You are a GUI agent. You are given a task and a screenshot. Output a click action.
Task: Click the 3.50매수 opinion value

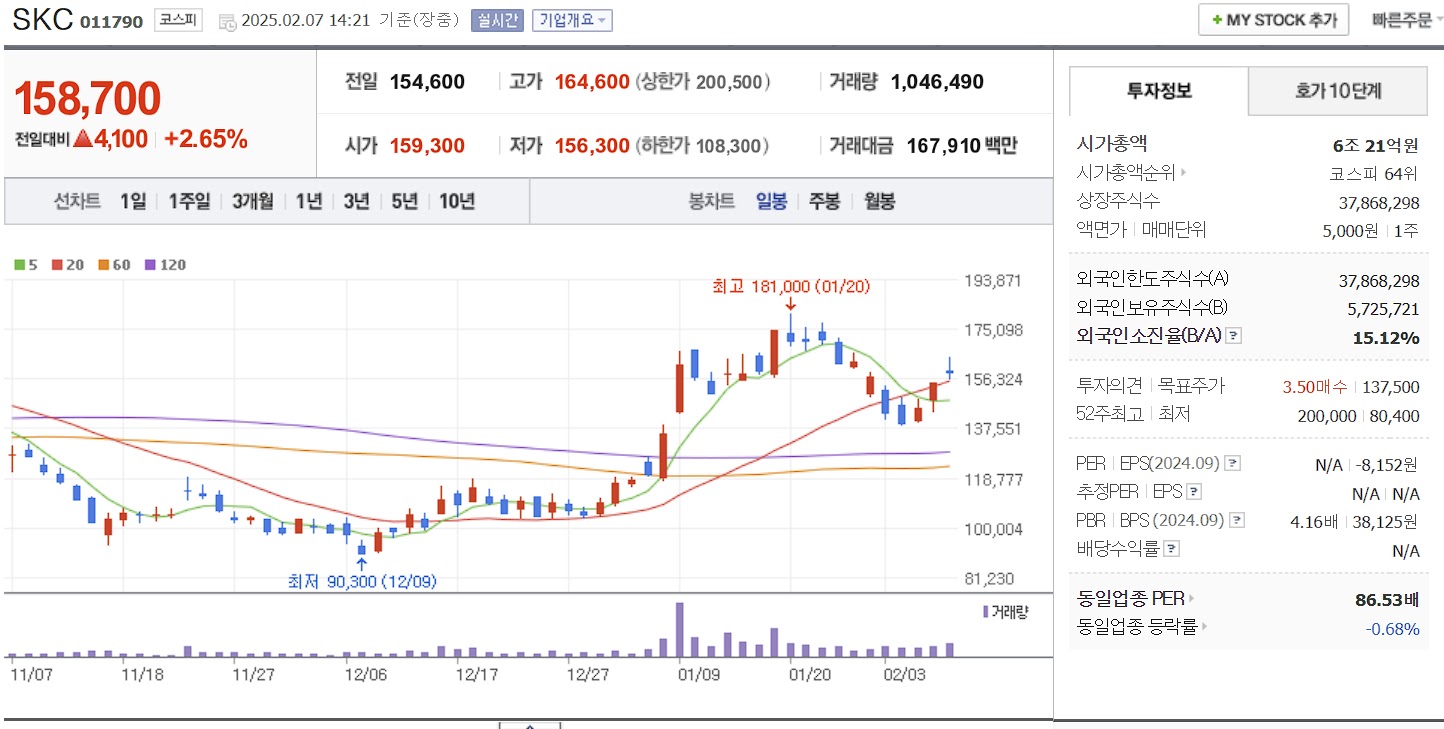tap(1314, 387)
